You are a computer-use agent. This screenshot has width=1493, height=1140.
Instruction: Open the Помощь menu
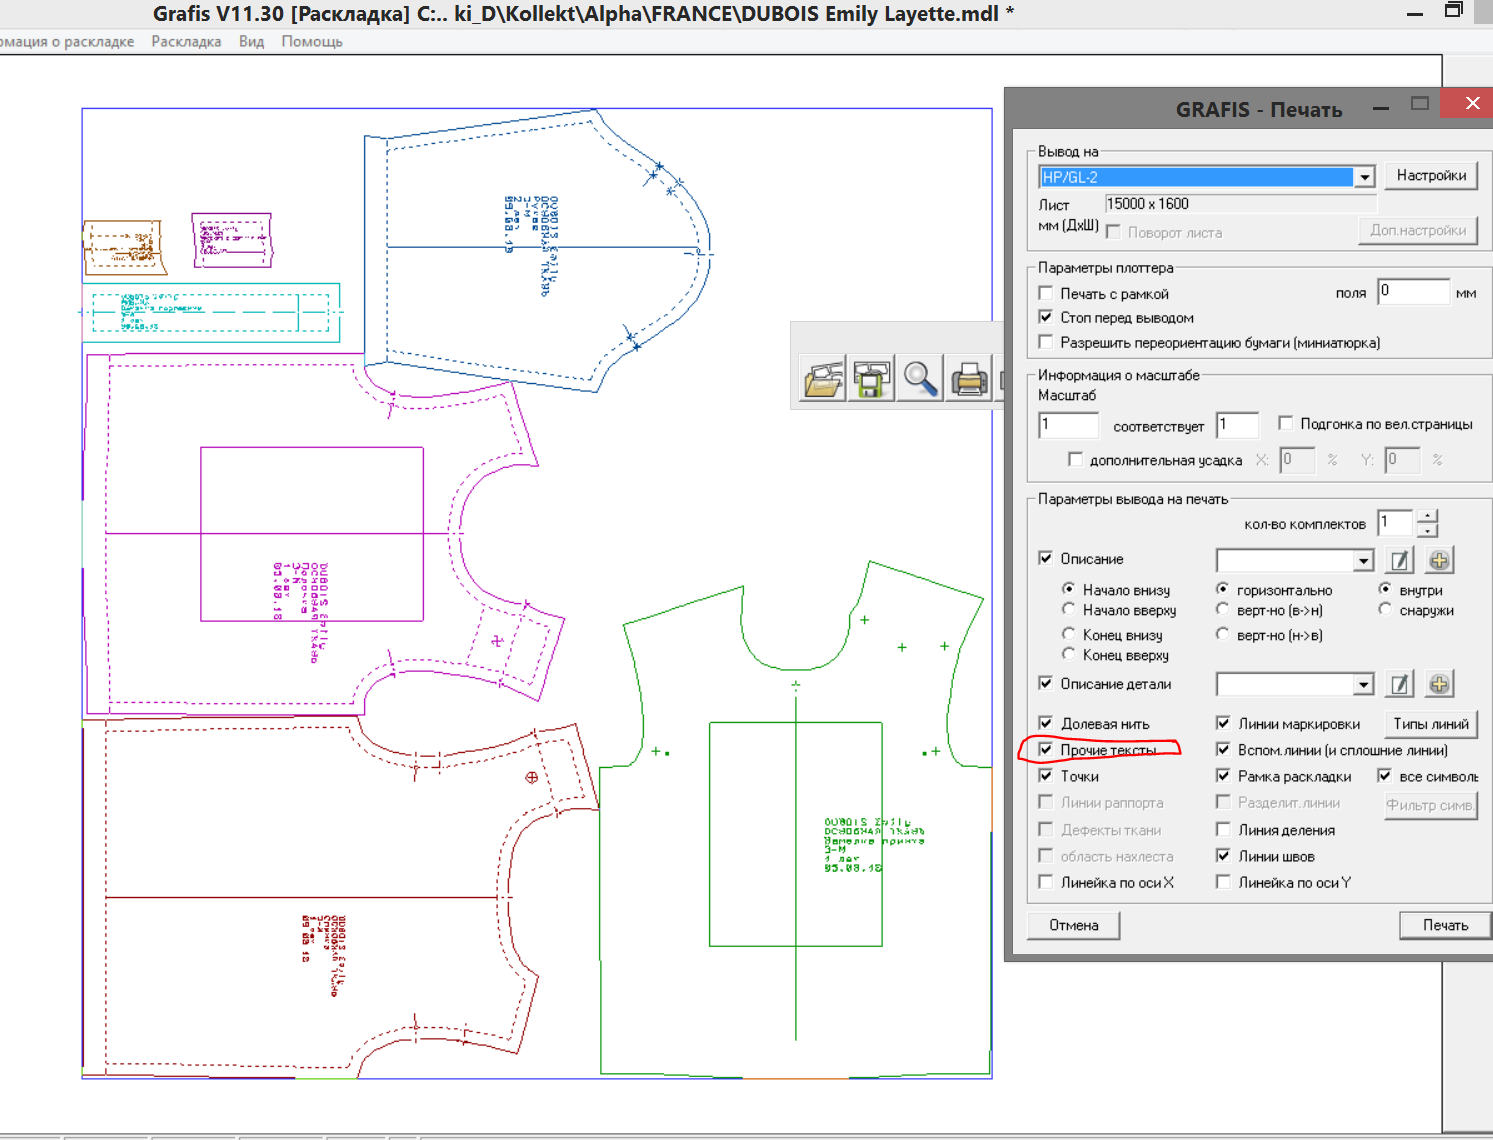click(312, 41)
